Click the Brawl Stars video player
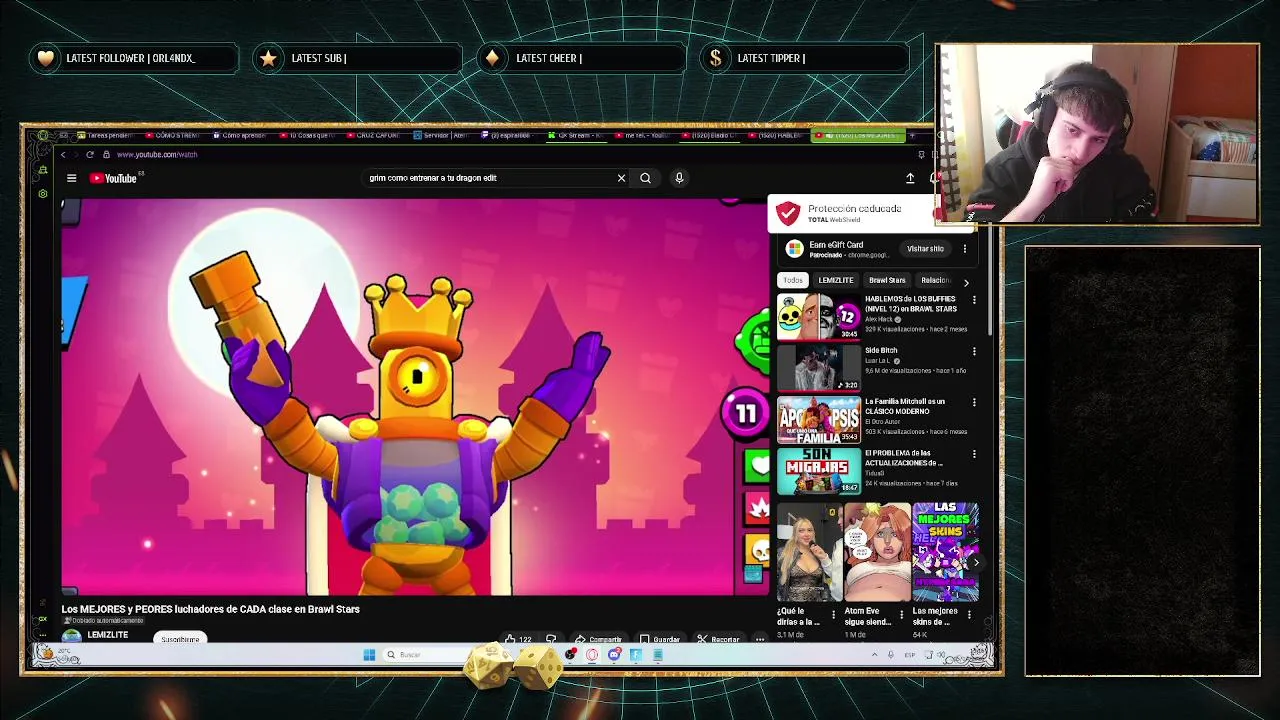This screenshot has height=720, width=1280. (415, 397)
